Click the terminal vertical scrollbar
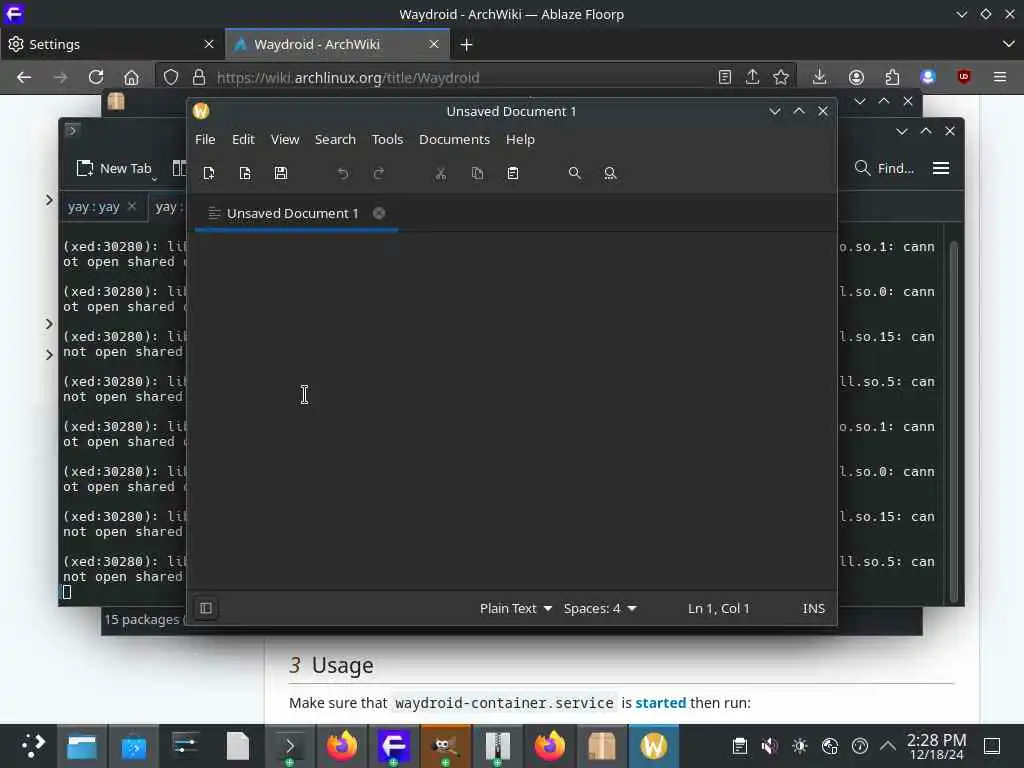The height and width of the screenshot is (768, 1024). [x=953, y=421]
